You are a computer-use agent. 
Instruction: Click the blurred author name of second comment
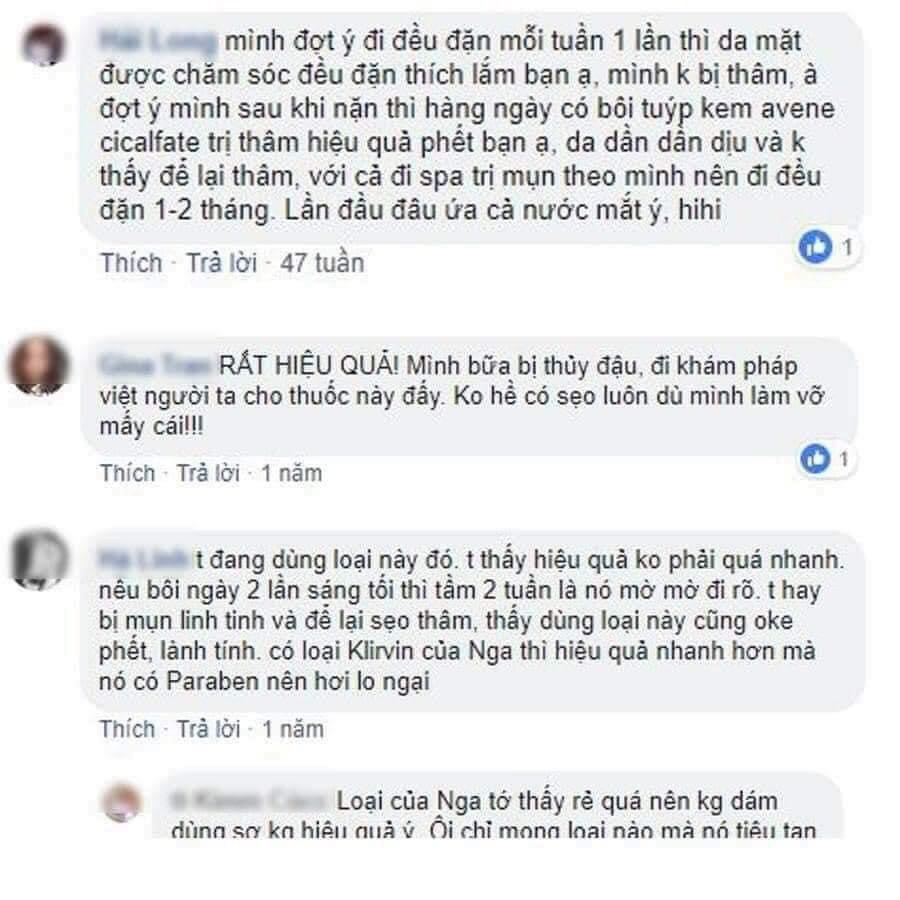[156, 365]
